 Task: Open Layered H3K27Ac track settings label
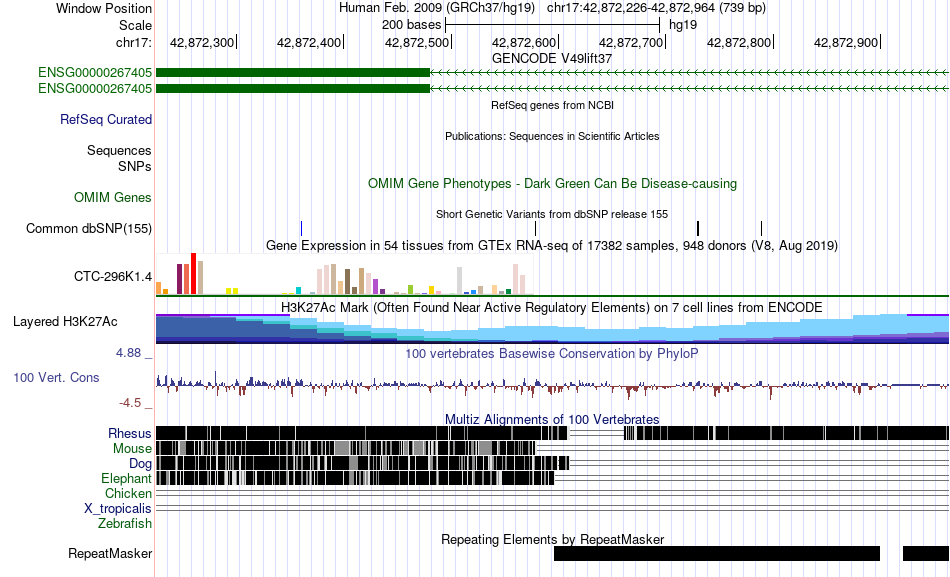tap(65, 321)
